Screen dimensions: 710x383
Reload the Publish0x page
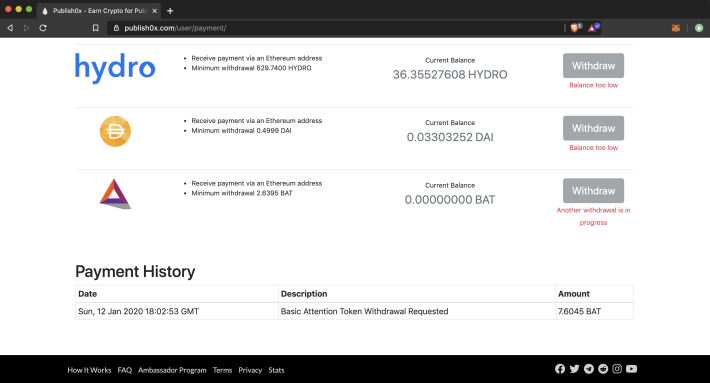[43, 28]
